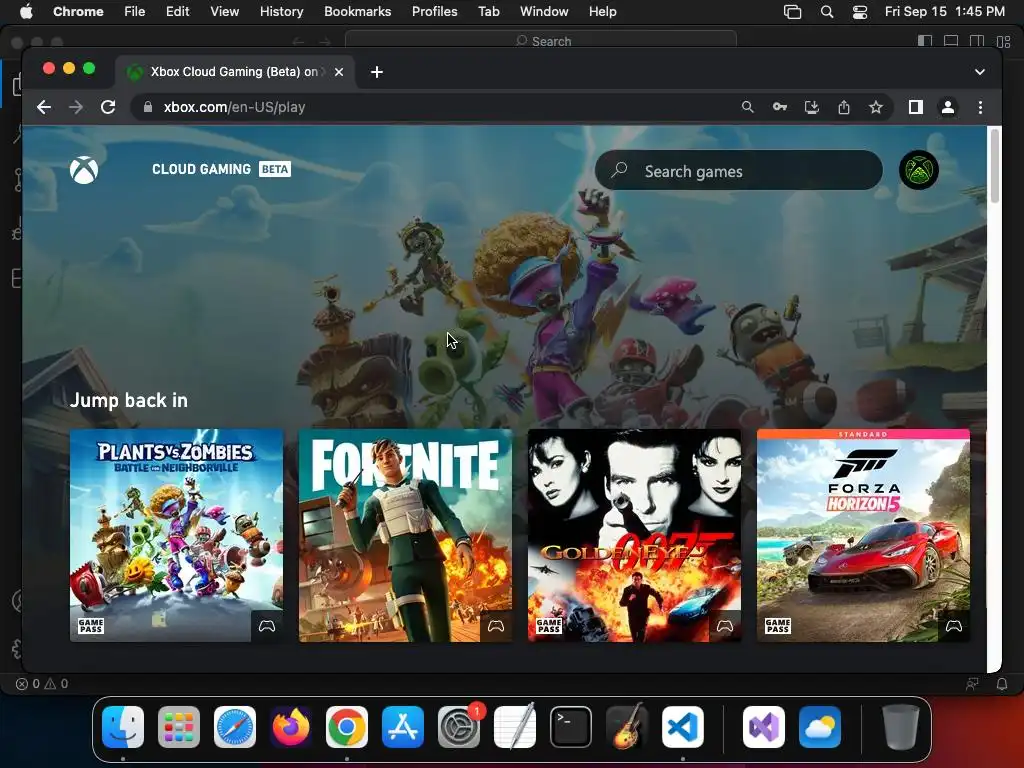The image size is (1024, 768).
Task: Open System Settings from the Dock
Action: (459, 727)
